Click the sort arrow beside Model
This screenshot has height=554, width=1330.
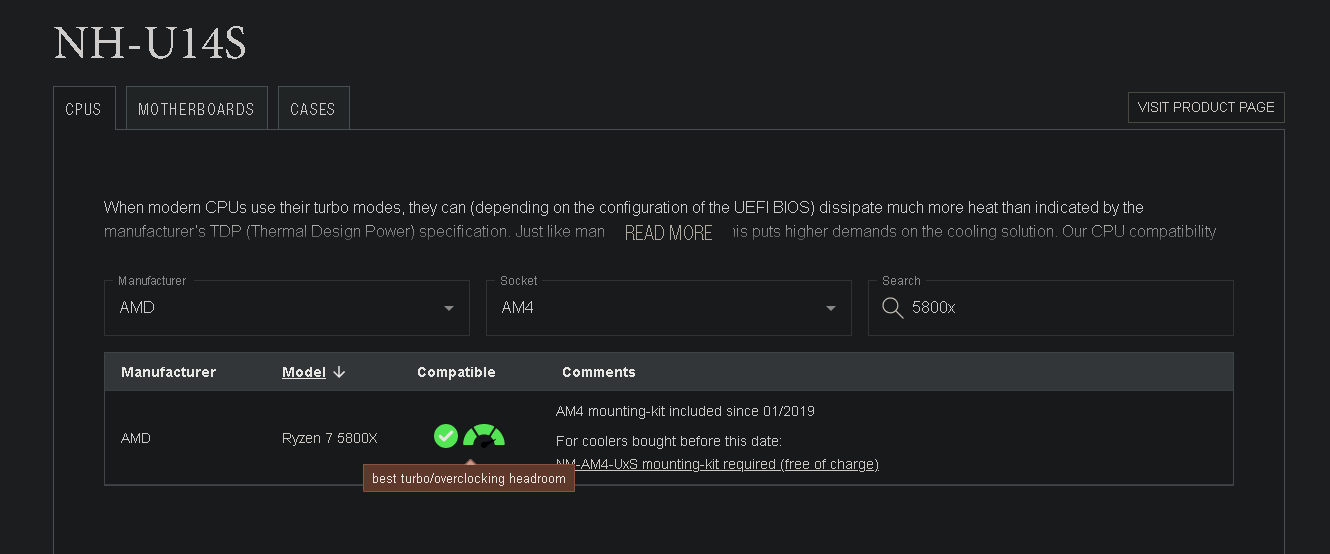(339, 372)
